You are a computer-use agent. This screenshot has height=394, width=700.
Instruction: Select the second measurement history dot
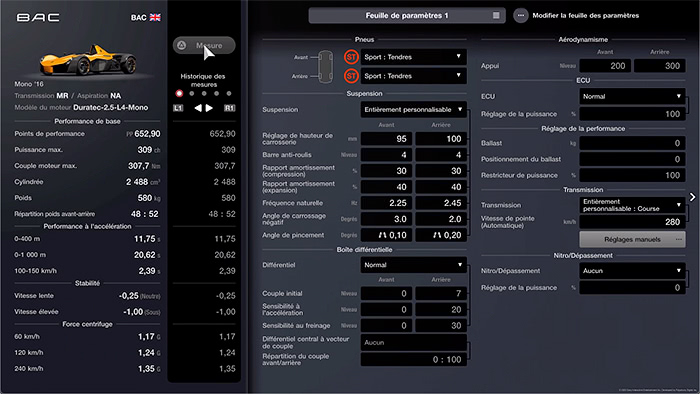tap(192, 94)
